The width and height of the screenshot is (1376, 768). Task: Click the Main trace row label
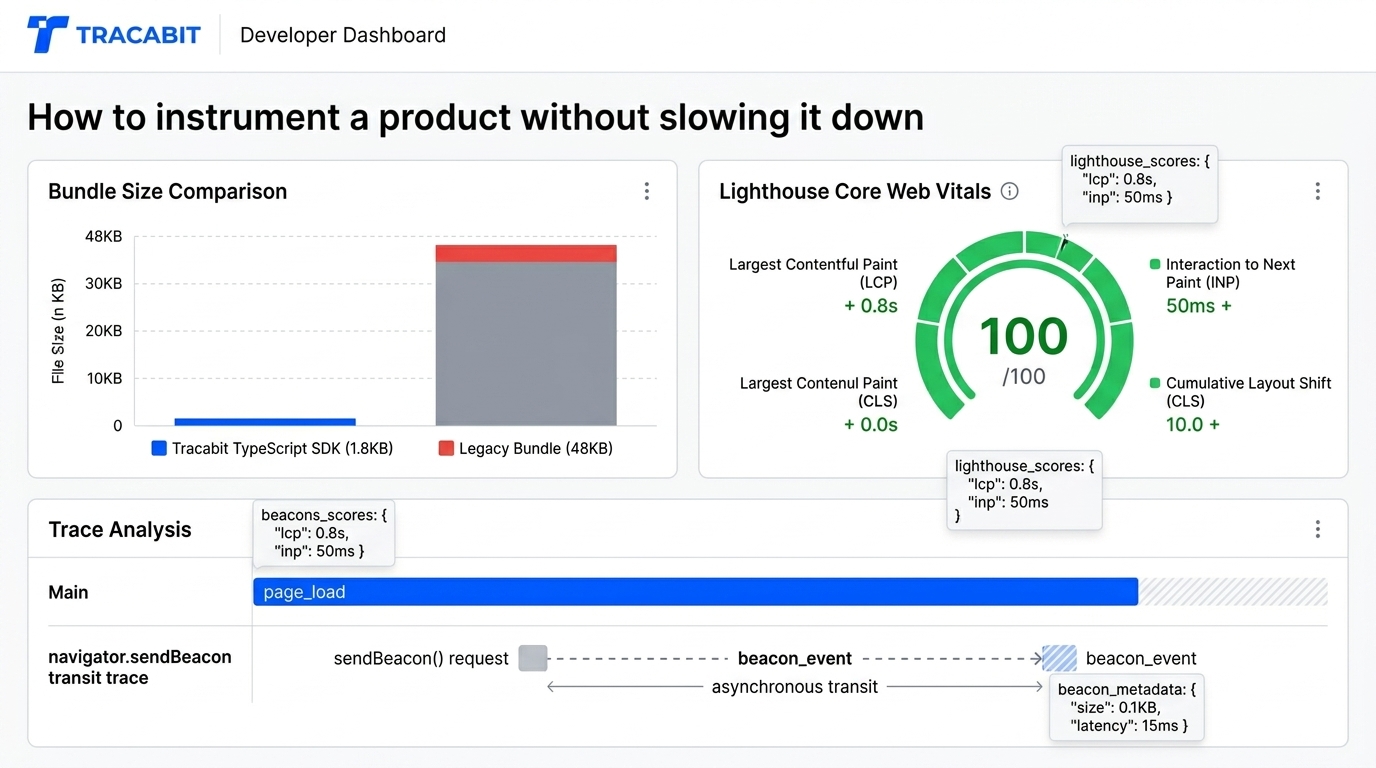pyautogui.click(x=68, y=592)
